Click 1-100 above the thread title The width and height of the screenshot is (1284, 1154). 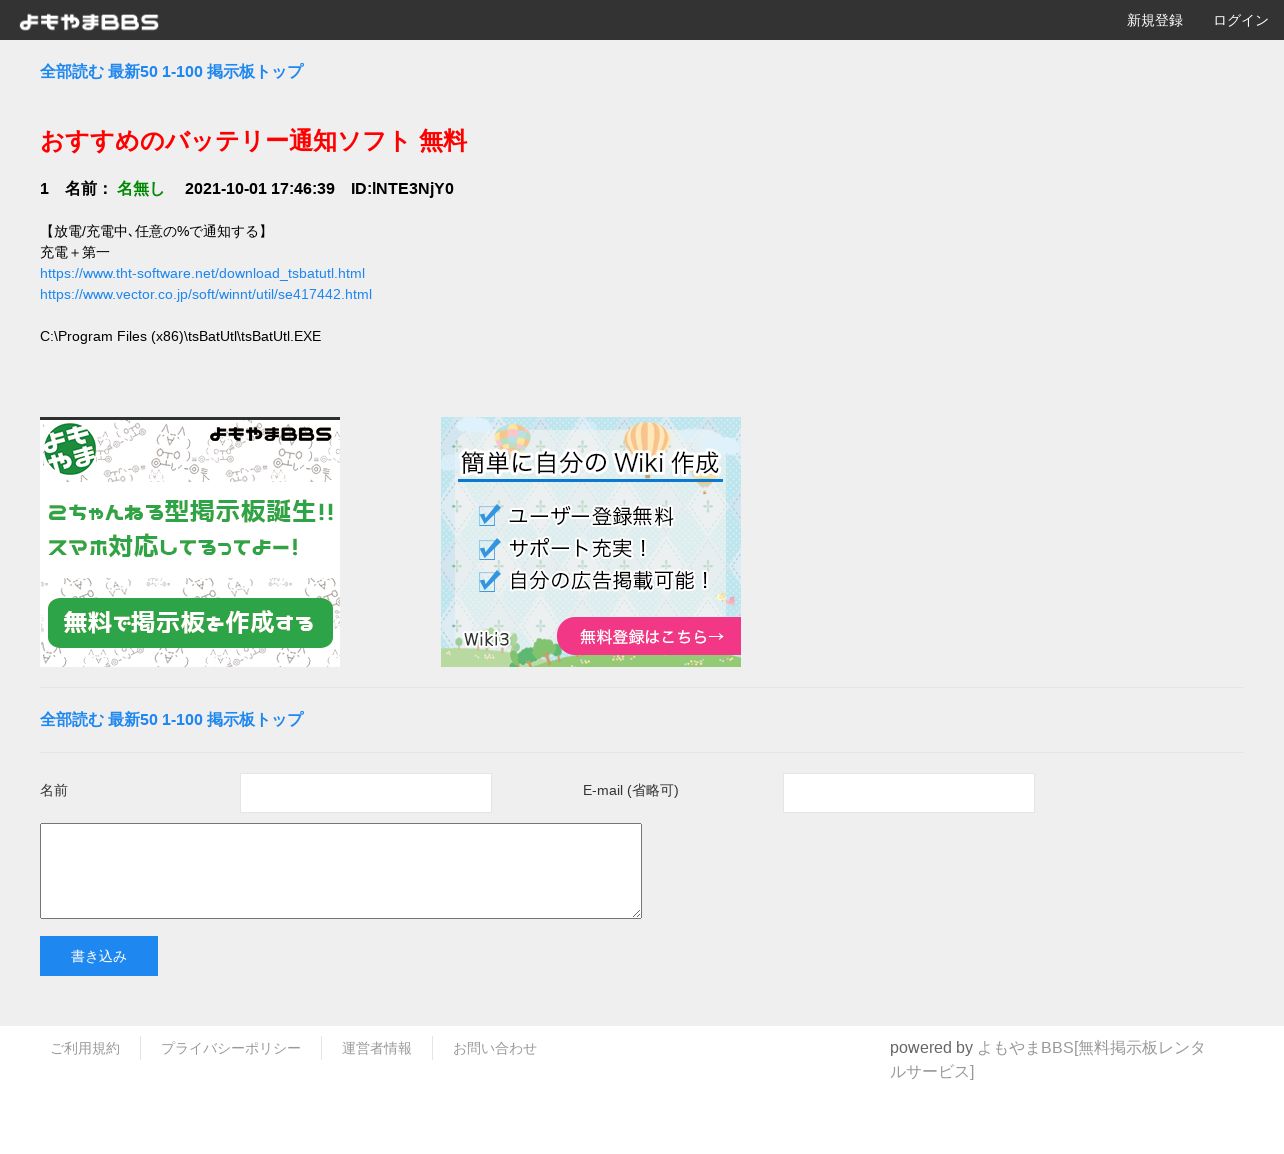click(182, 72)
